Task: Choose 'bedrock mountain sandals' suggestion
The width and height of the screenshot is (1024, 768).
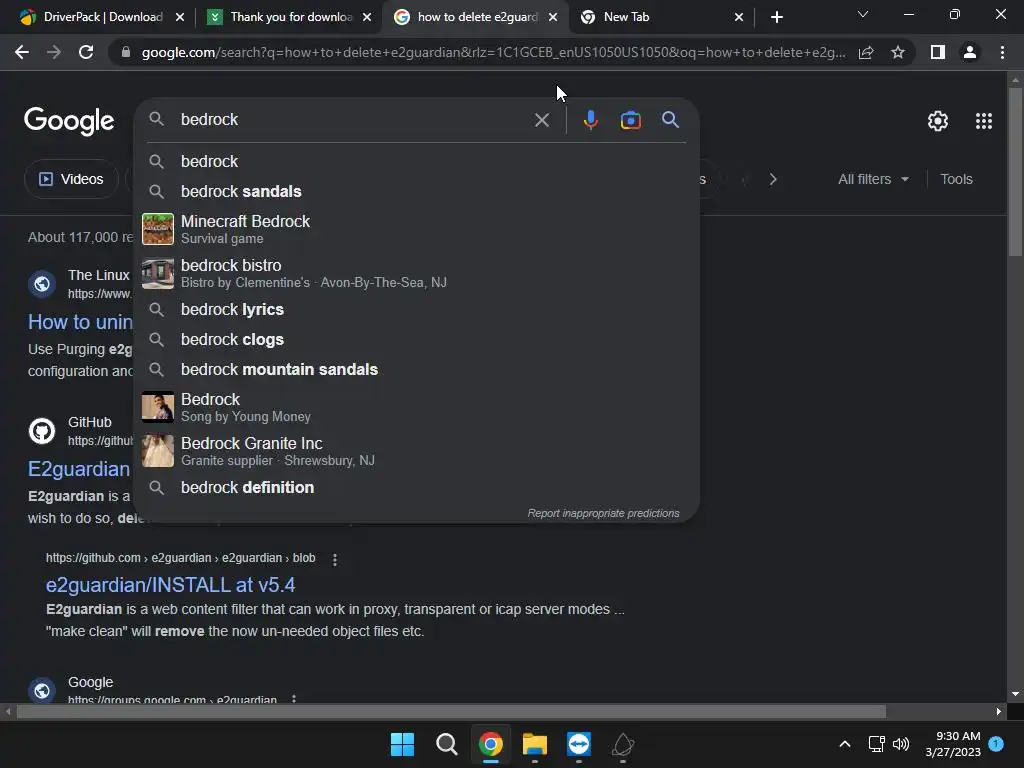Action: click(417, 370)
